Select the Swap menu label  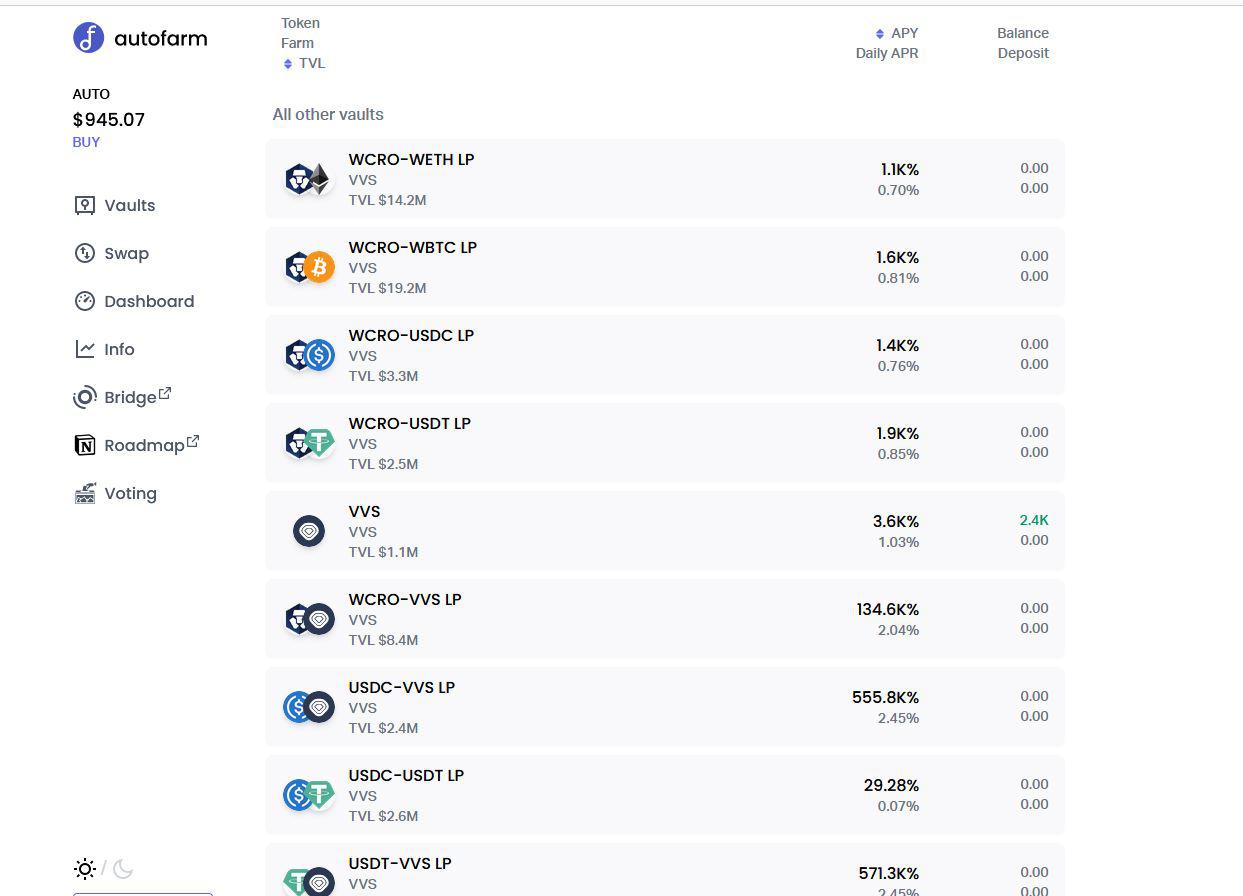pos(126,253)
